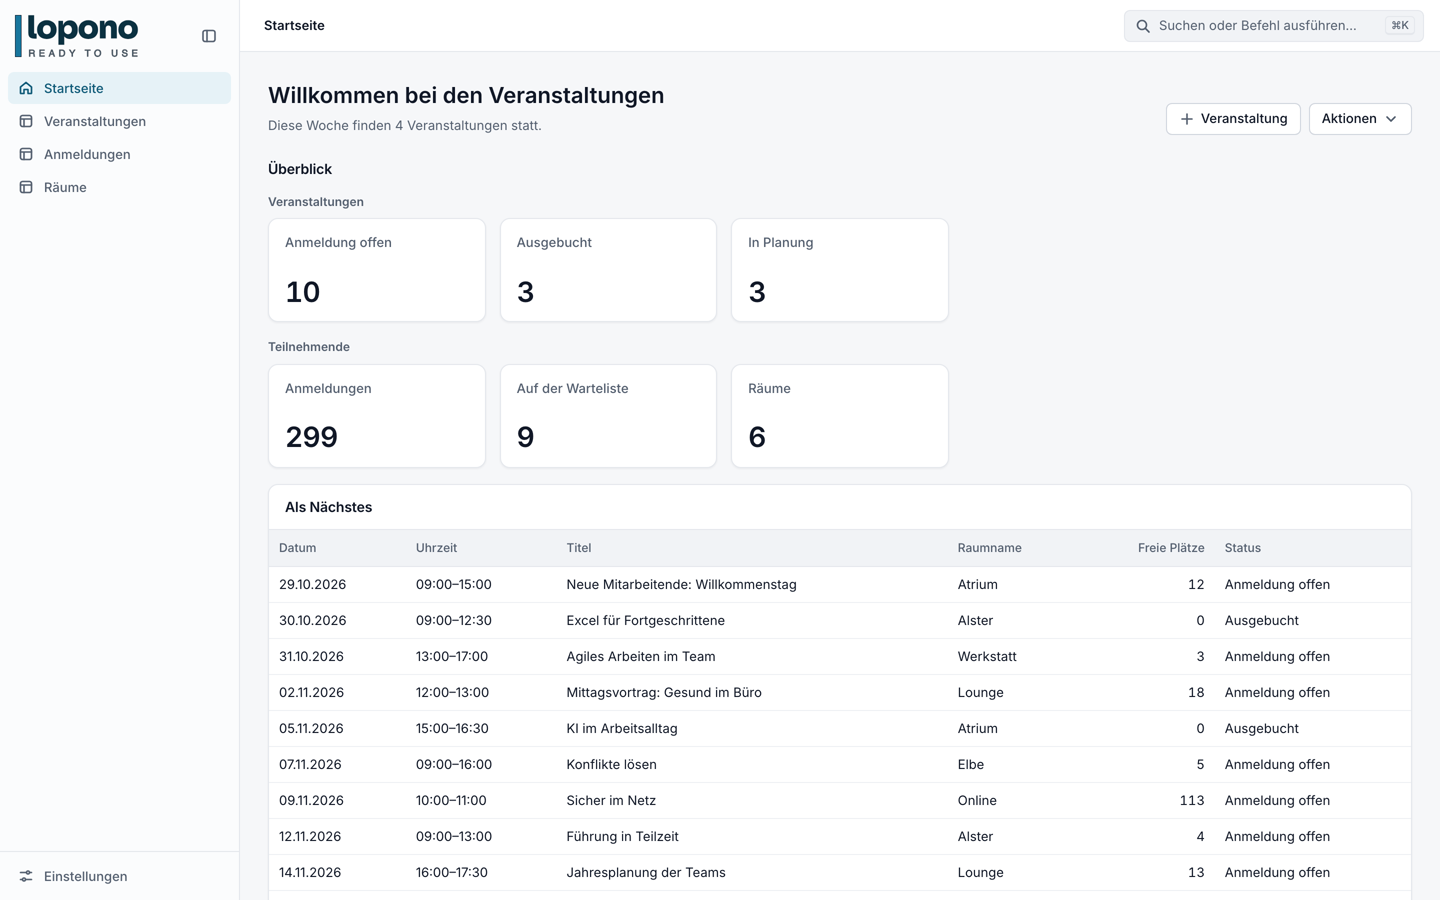This screenshot has height=900, width=1440.
Task: Click the 'Online' room cell
Action: [977, 801]
